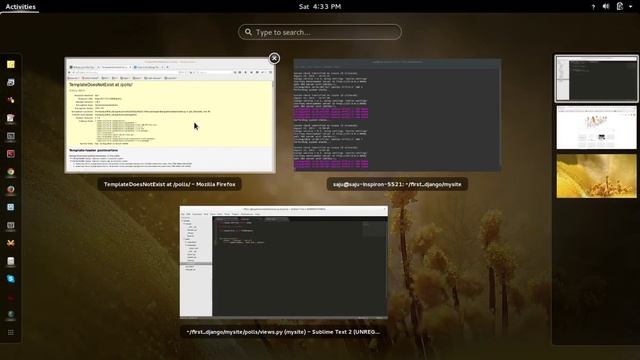Launch the yellow sticky note app in dock
Screen dimensions: 640x360
click(x=11, y=64)
